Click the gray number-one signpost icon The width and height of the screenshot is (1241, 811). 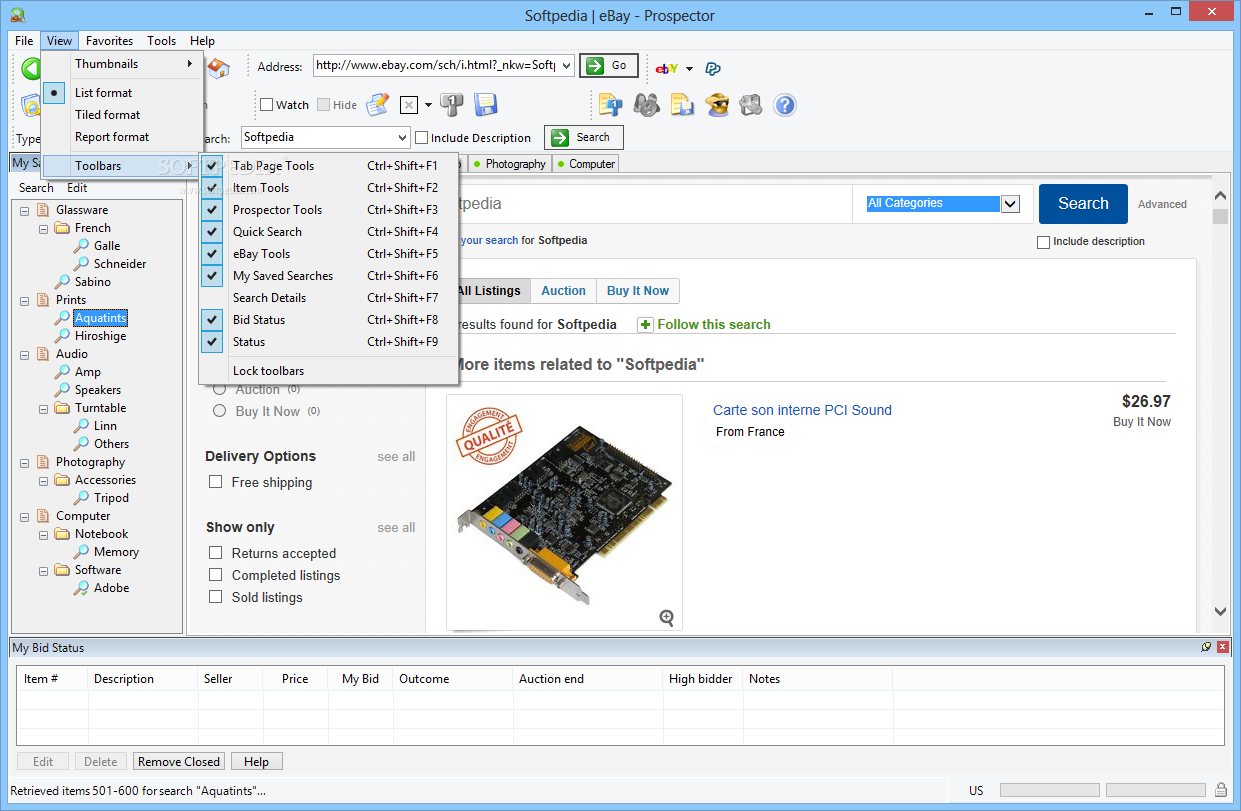pos(452,105)
